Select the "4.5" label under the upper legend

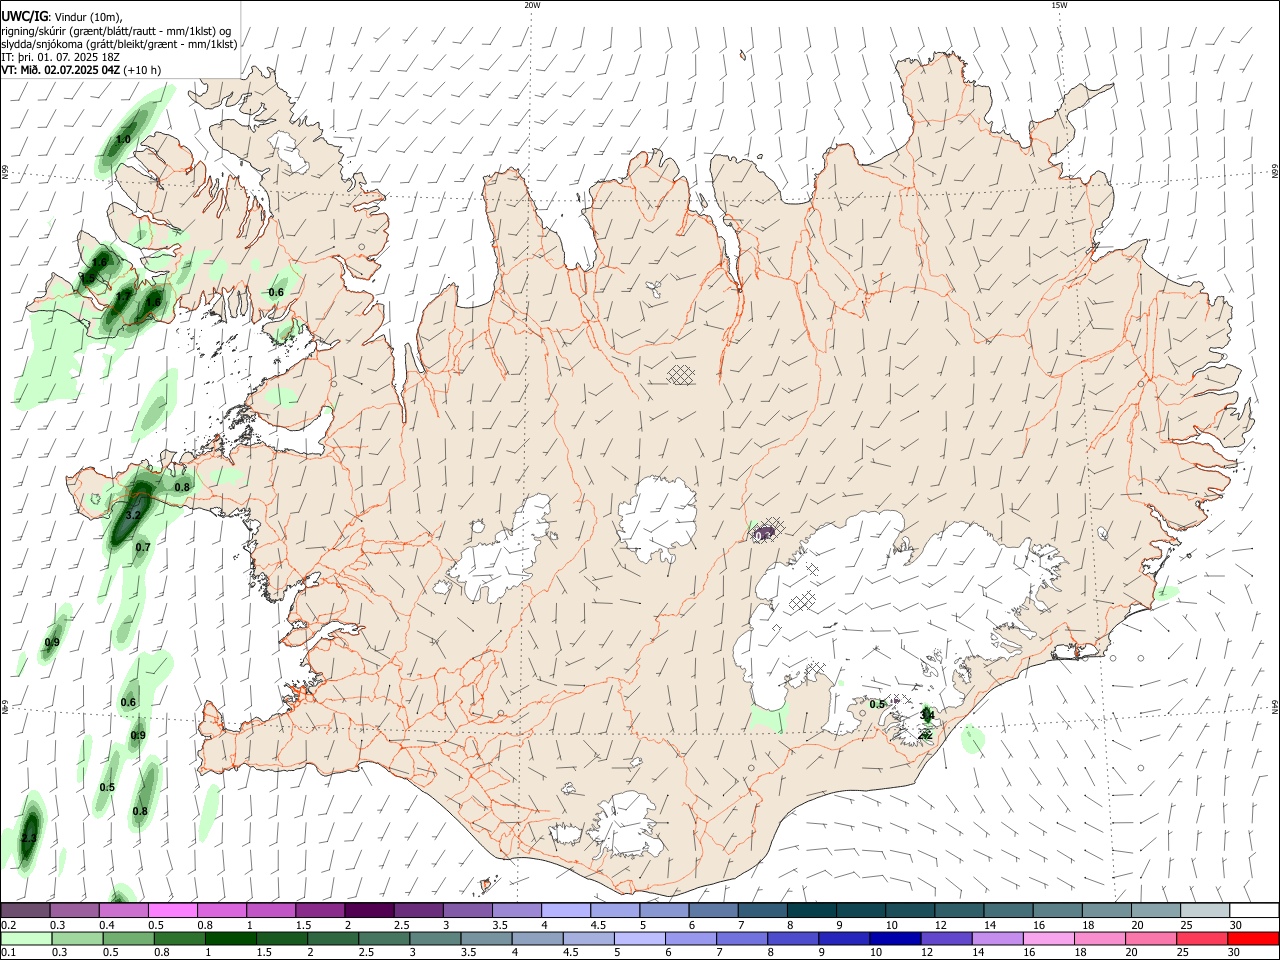[x=598, y=925]
